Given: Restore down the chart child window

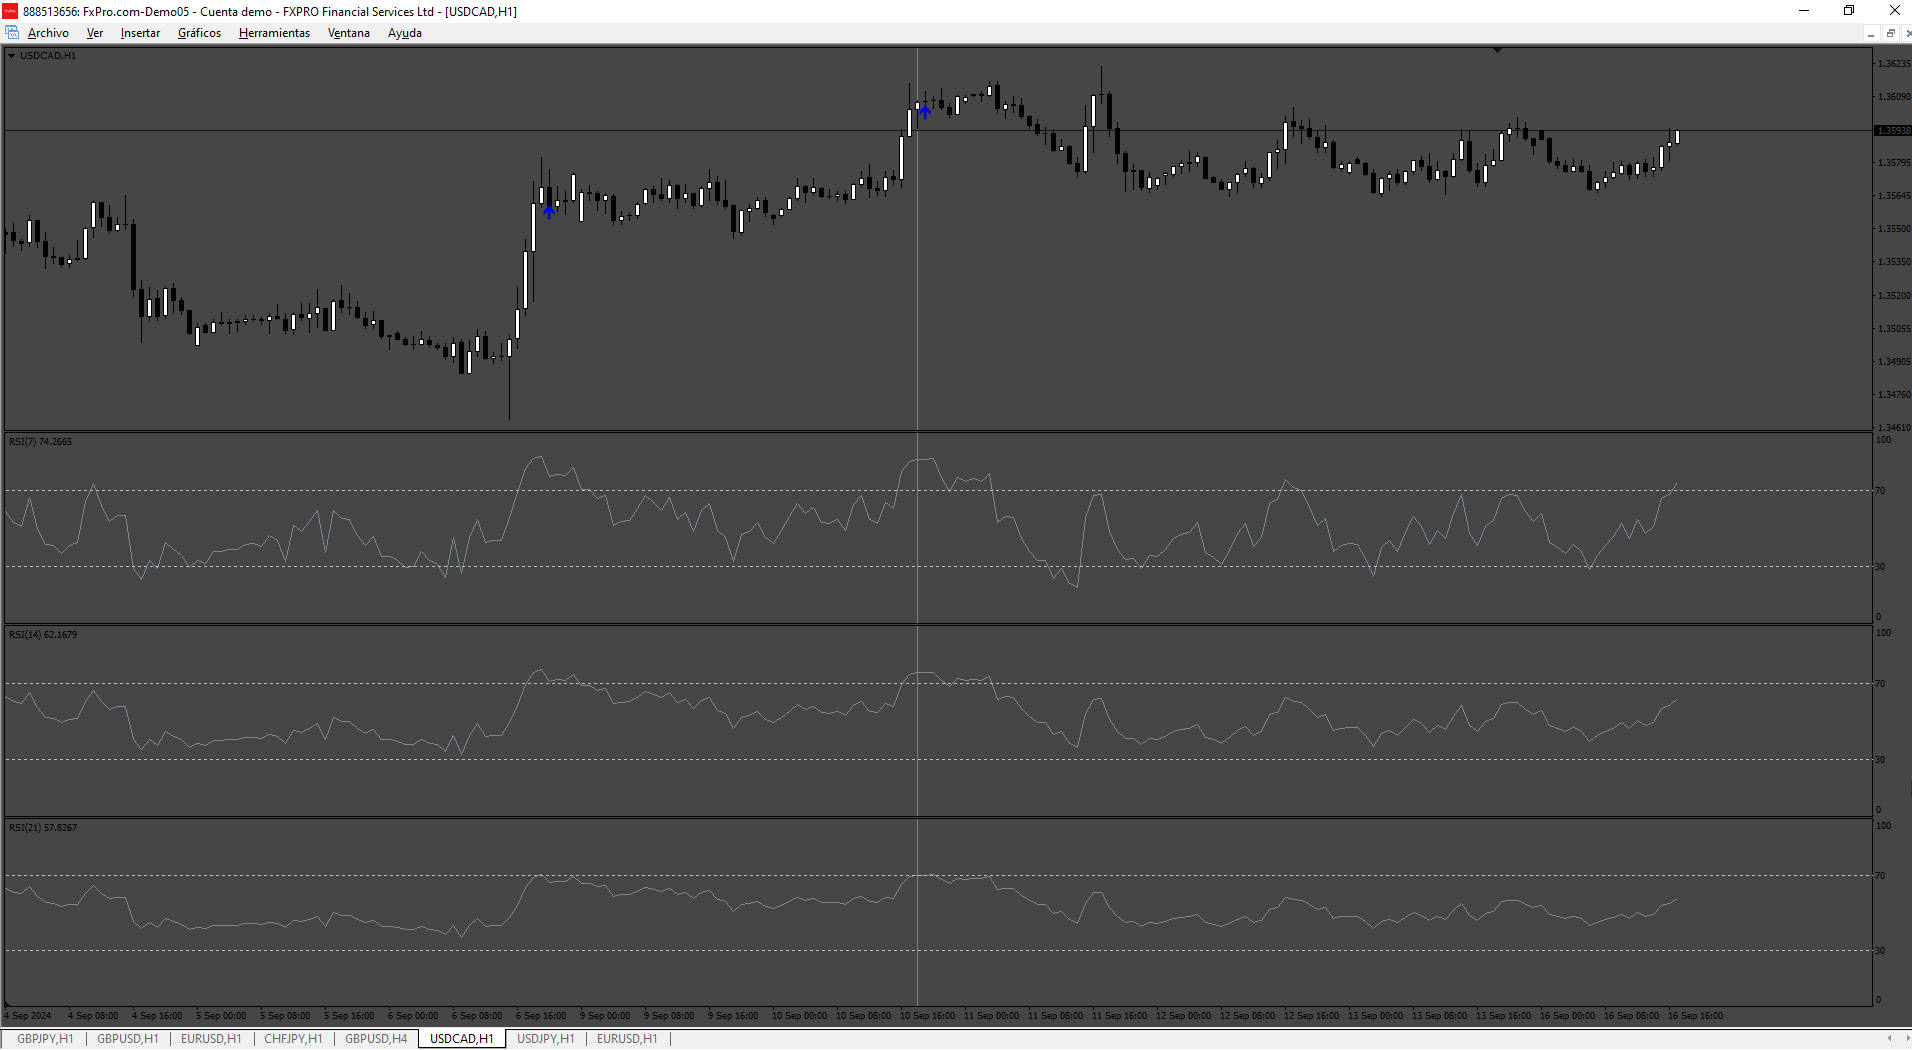Looking at the screenshot, I should [x=1890, y=33].
